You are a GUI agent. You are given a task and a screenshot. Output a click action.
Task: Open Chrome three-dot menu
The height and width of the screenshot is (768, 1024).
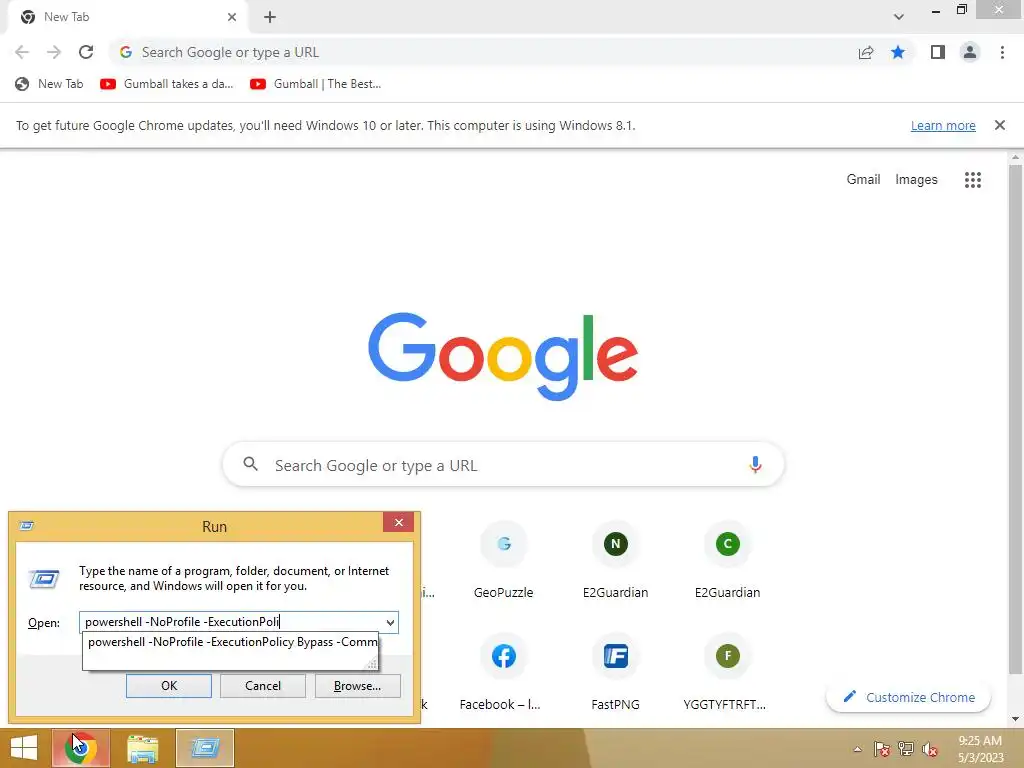point(1002,52)
